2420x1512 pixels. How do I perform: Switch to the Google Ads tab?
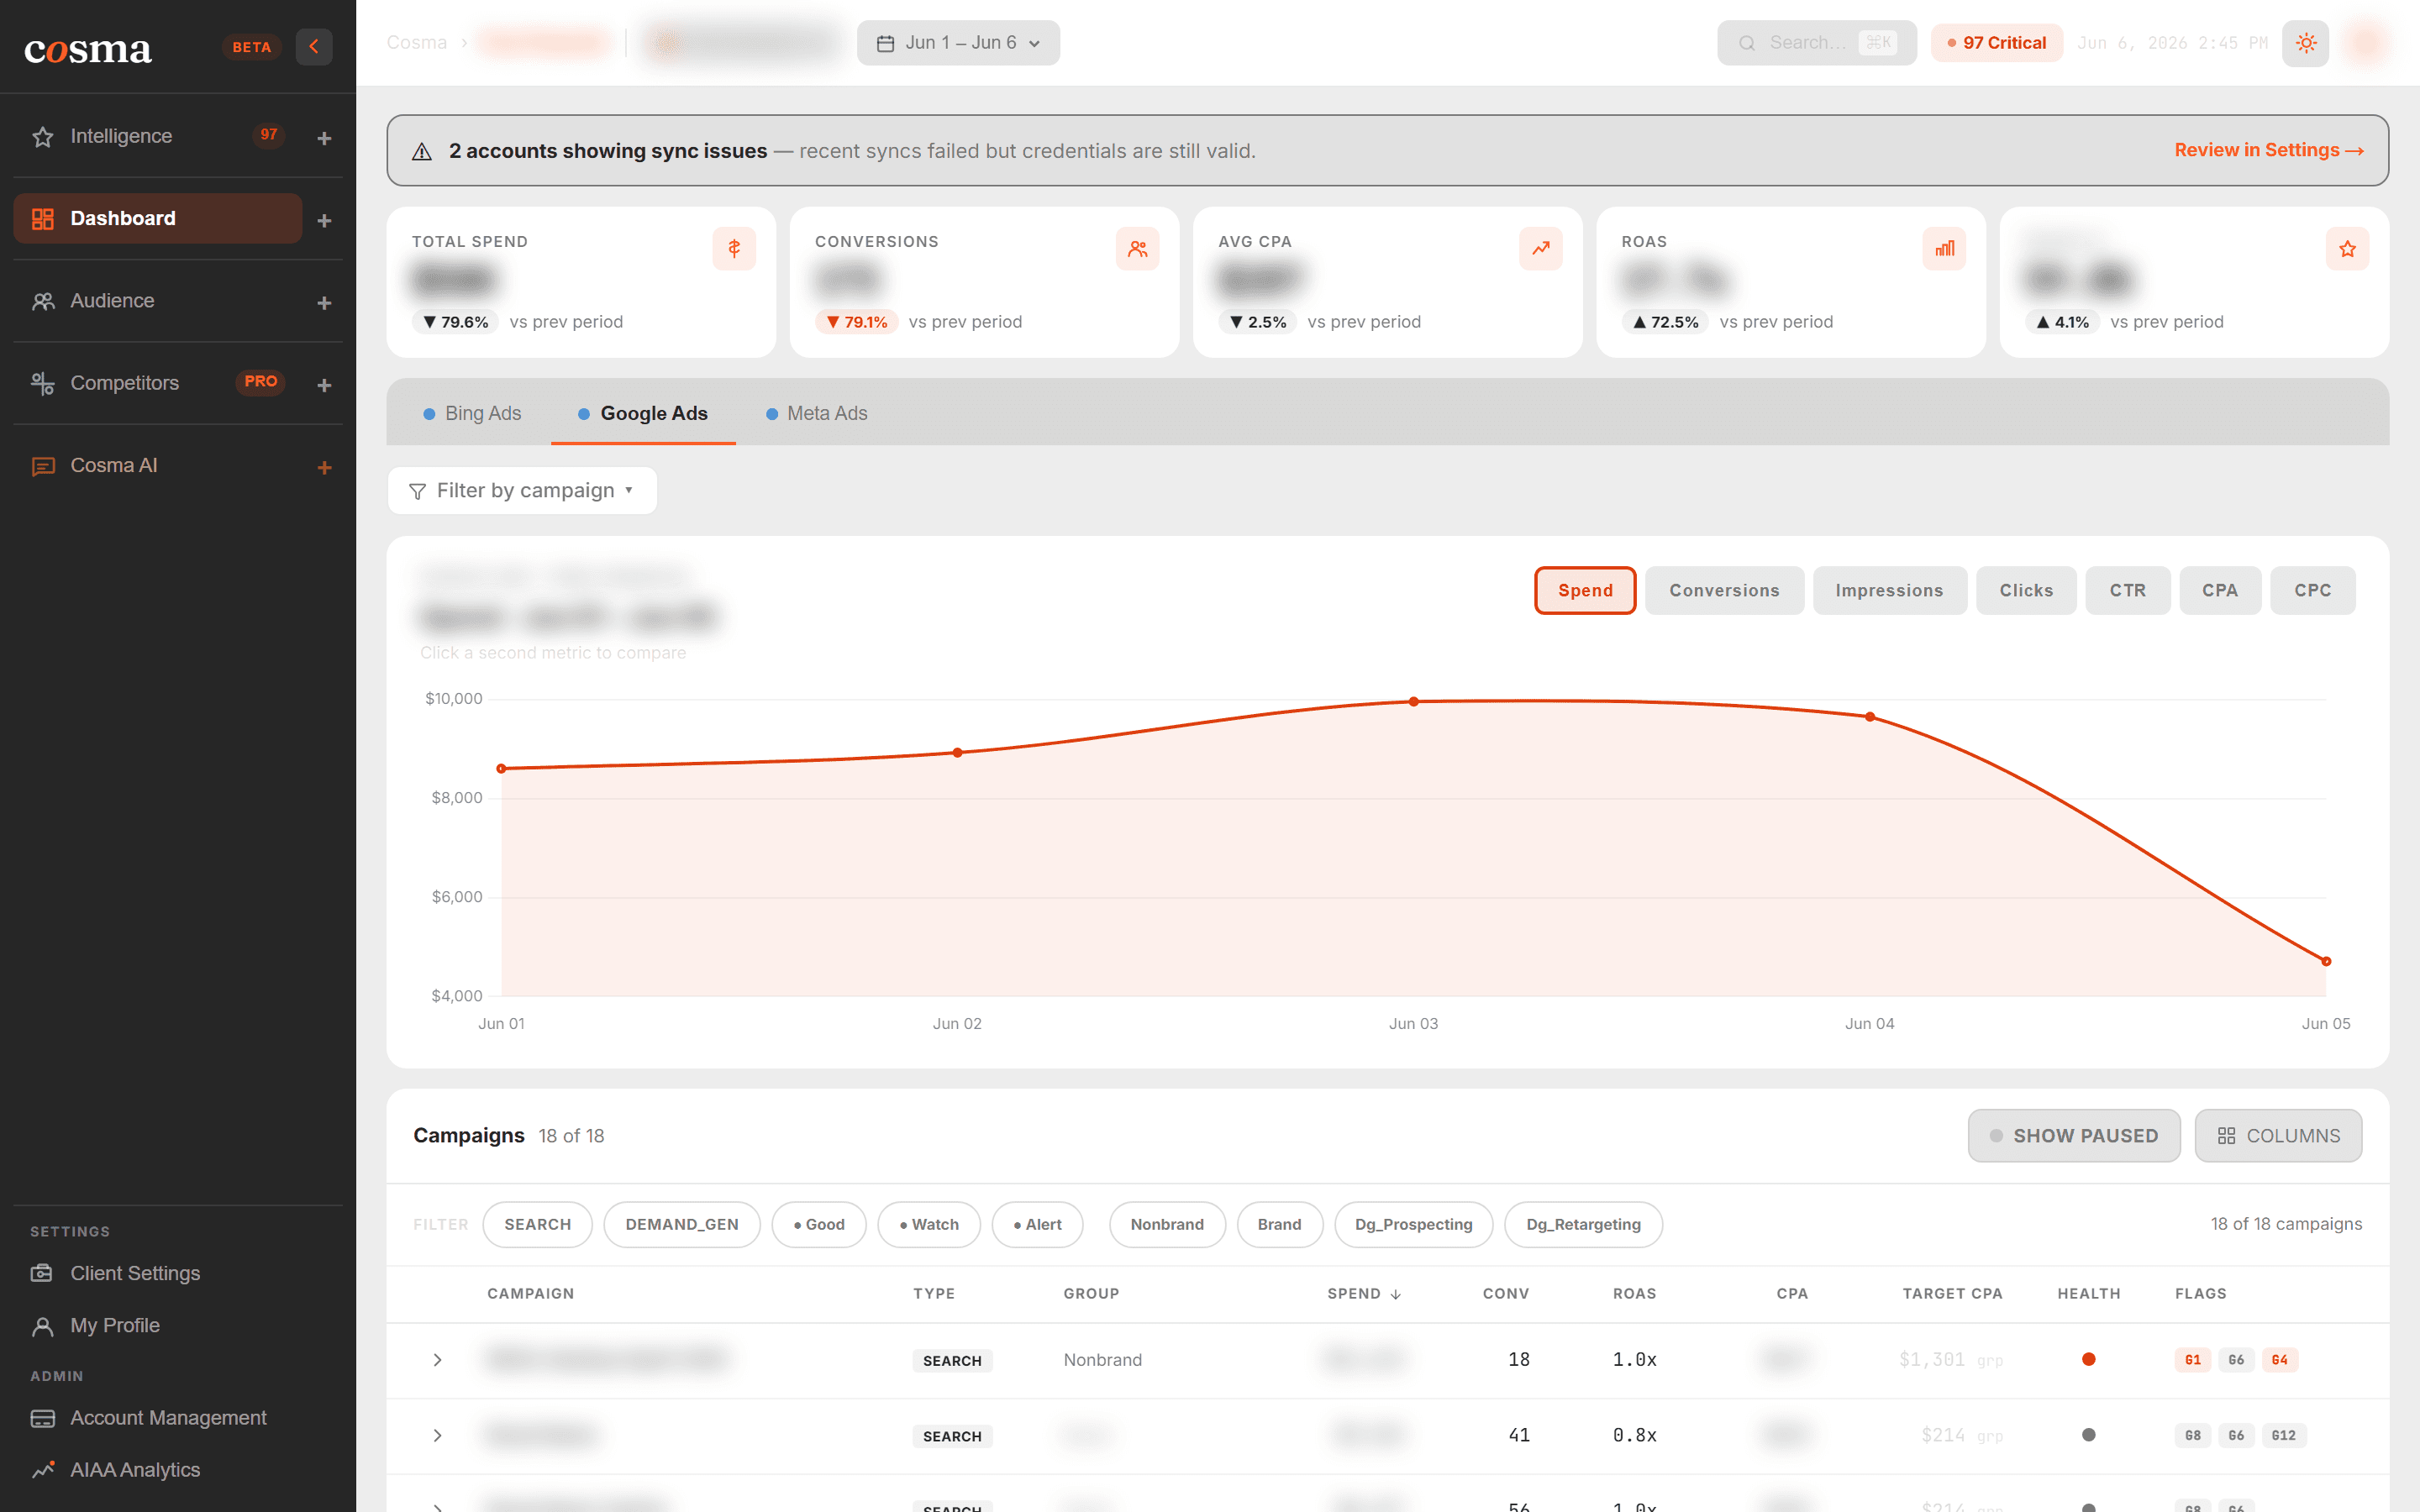pyautogui.click(x=643, y=413)
